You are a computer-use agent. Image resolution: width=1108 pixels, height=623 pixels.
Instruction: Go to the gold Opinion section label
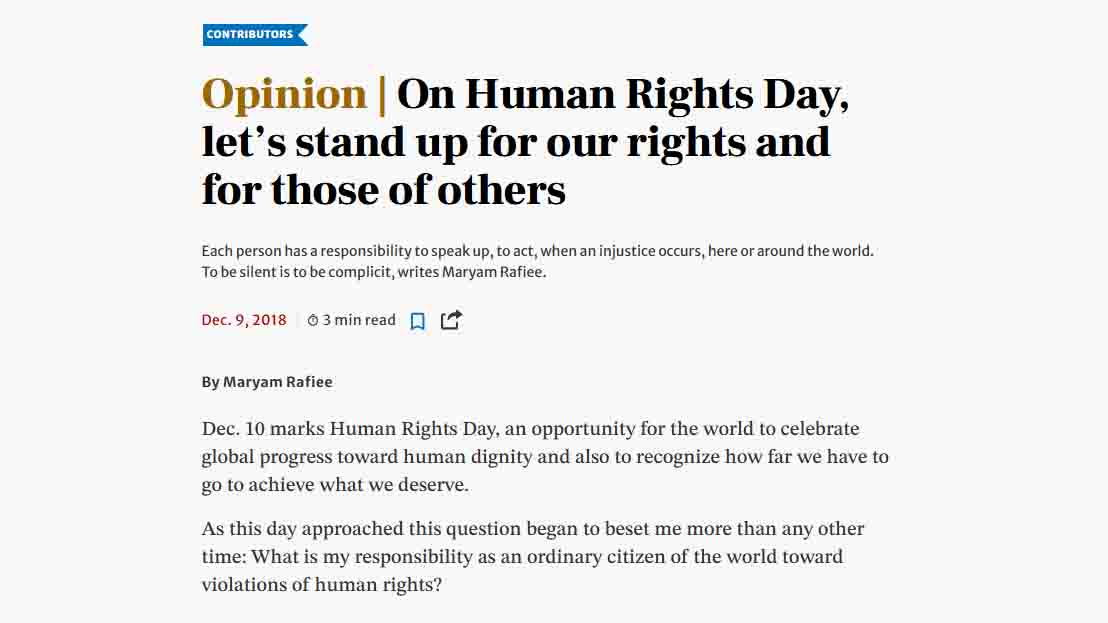point(284,94)
